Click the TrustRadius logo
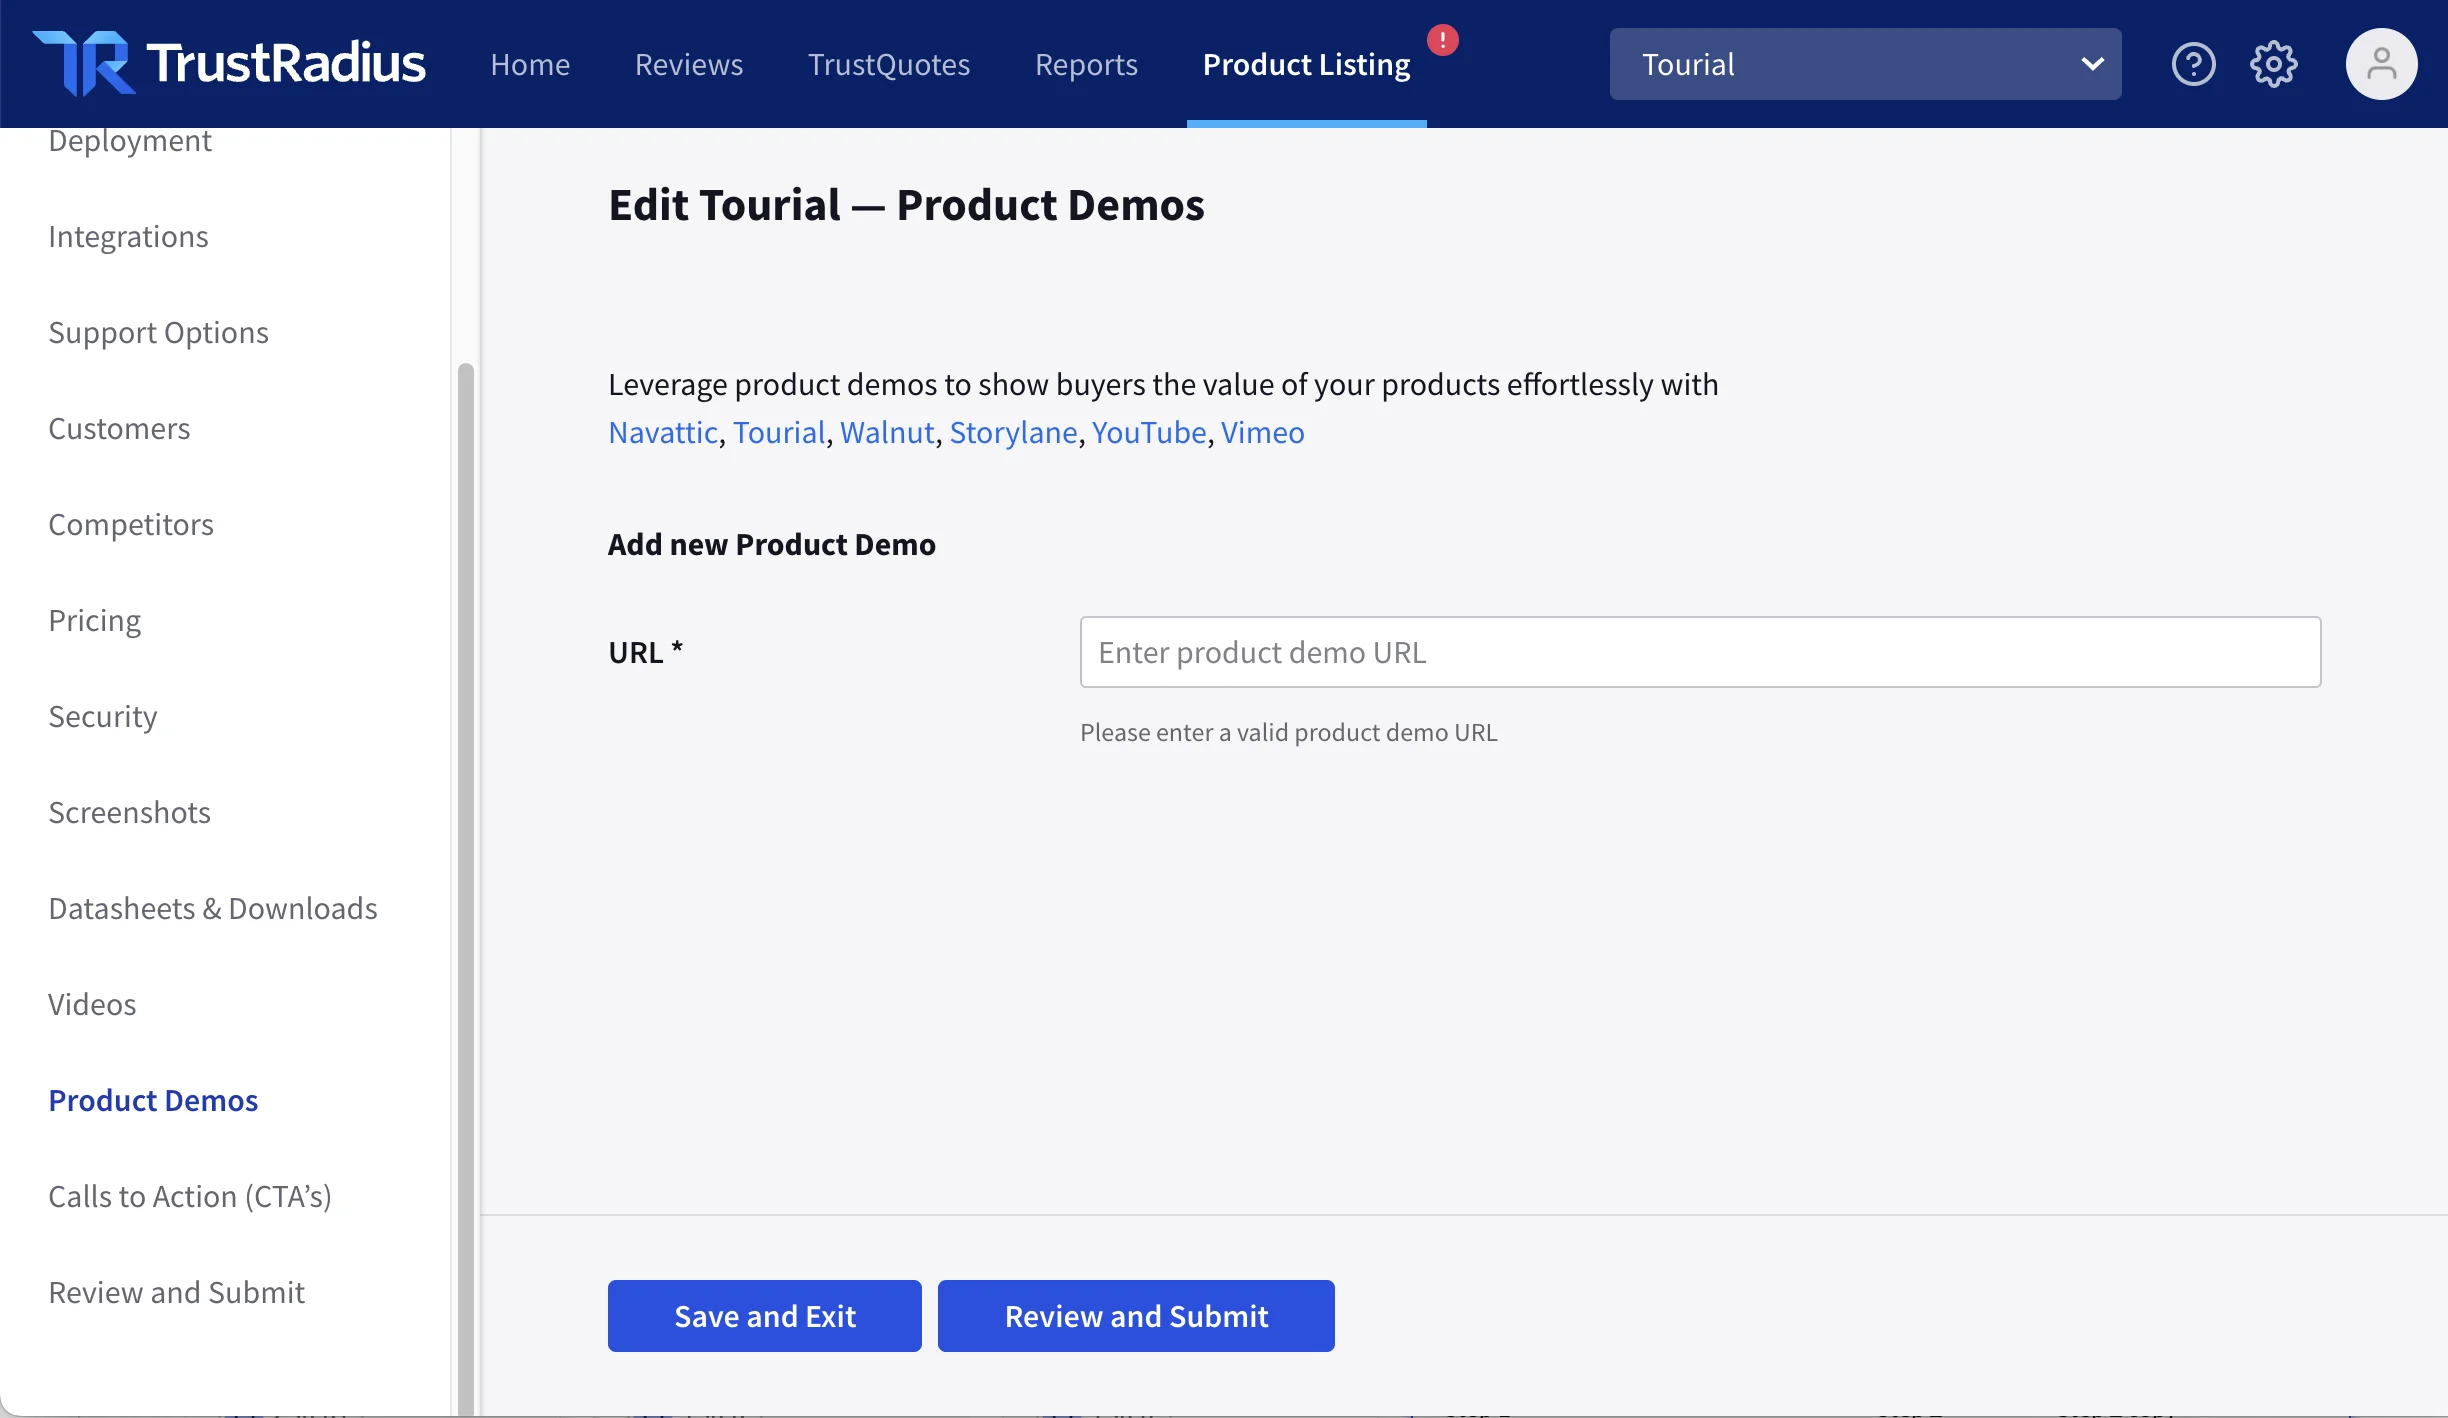The width and height of the screenshot is (2448, 1418). point(229,63)
